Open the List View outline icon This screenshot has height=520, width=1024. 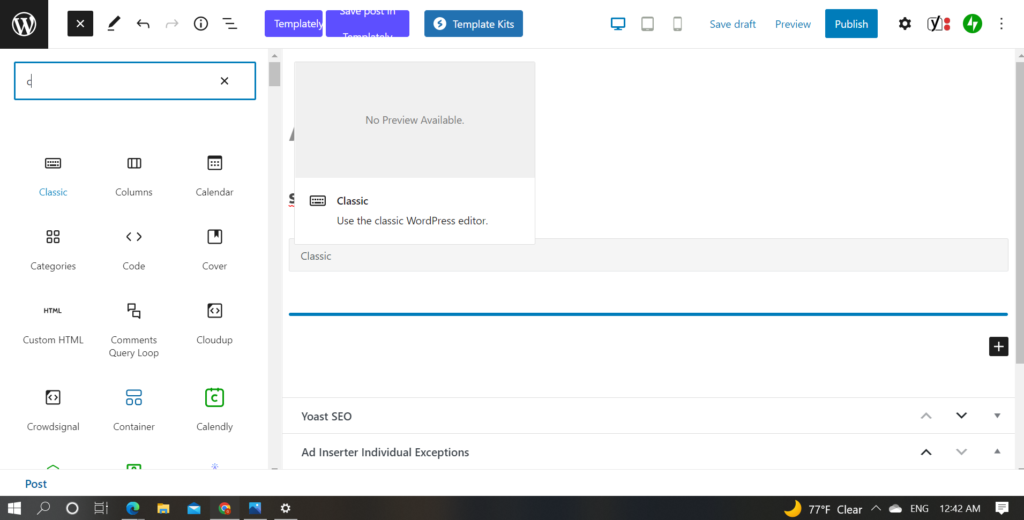point(229,24)
